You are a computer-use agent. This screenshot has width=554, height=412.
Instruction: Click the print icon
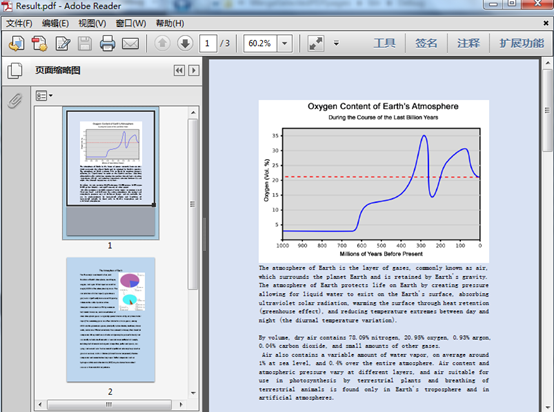coord(107,43)
